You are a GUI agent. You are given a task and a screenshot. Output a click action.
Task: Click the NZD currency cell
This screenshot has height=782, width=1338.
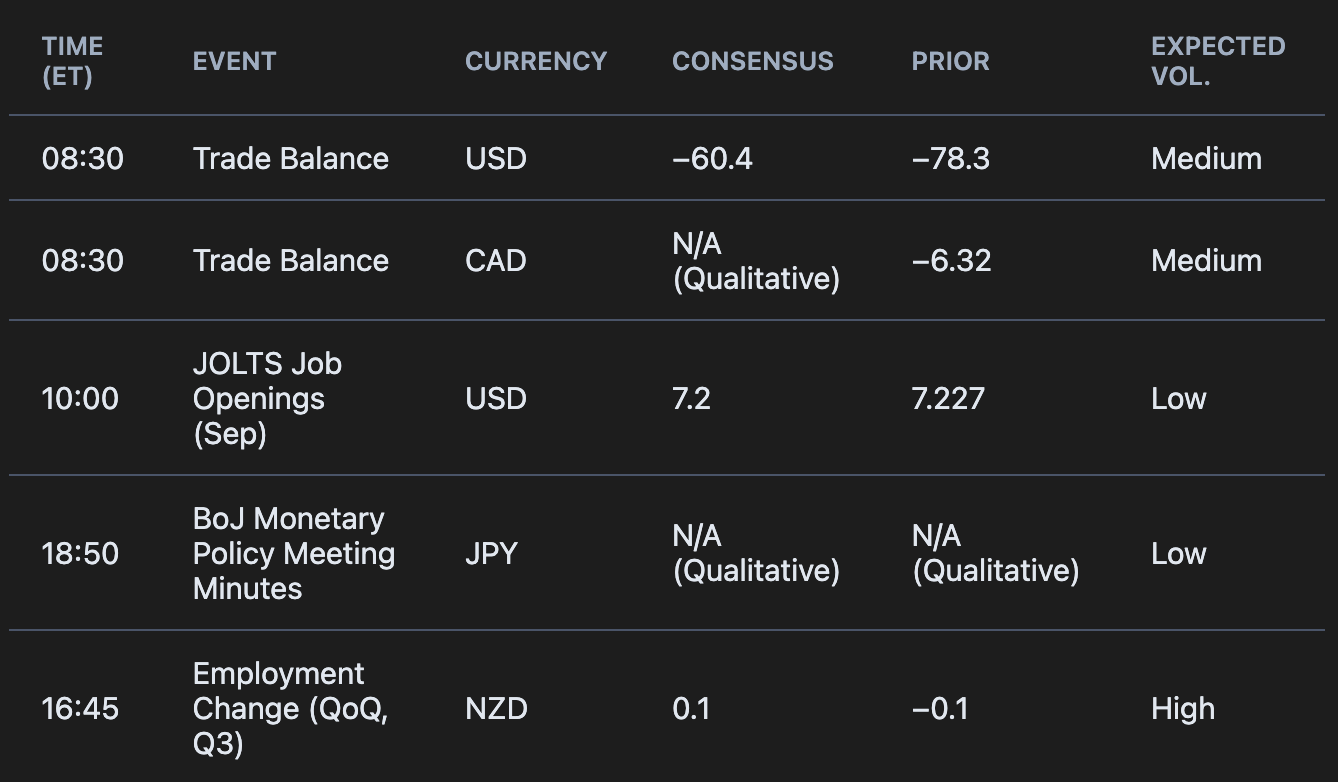tap(495, 709)
